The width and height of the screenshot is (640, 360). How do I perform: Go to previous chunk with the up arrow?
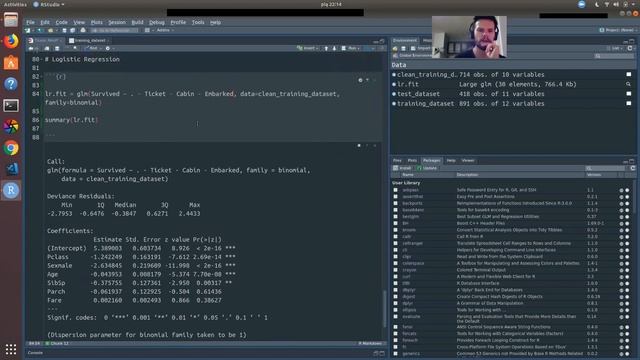tap(326, 48)
